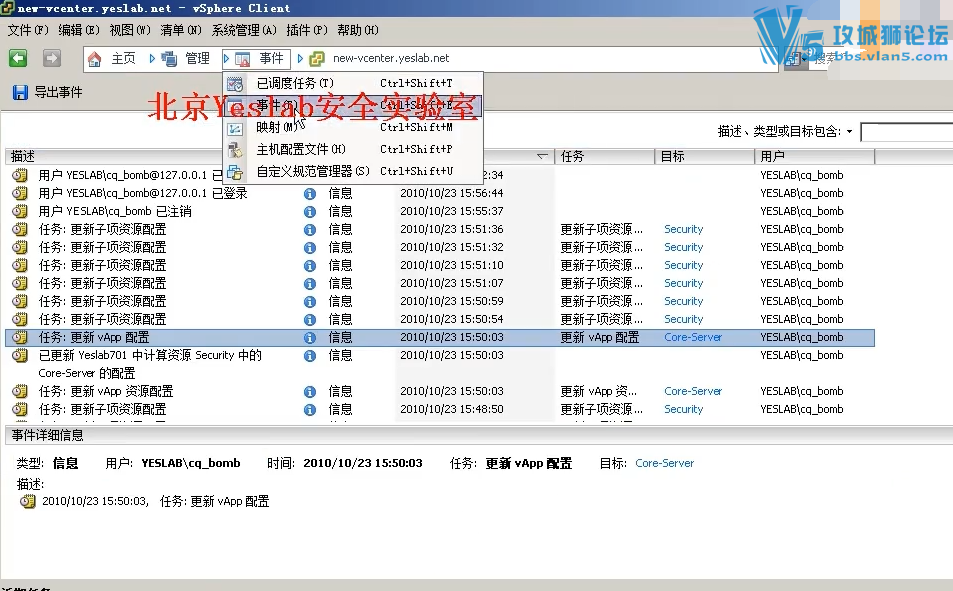Click the 导出事件 button
953x591 pixels.
[x=47, y=92]
